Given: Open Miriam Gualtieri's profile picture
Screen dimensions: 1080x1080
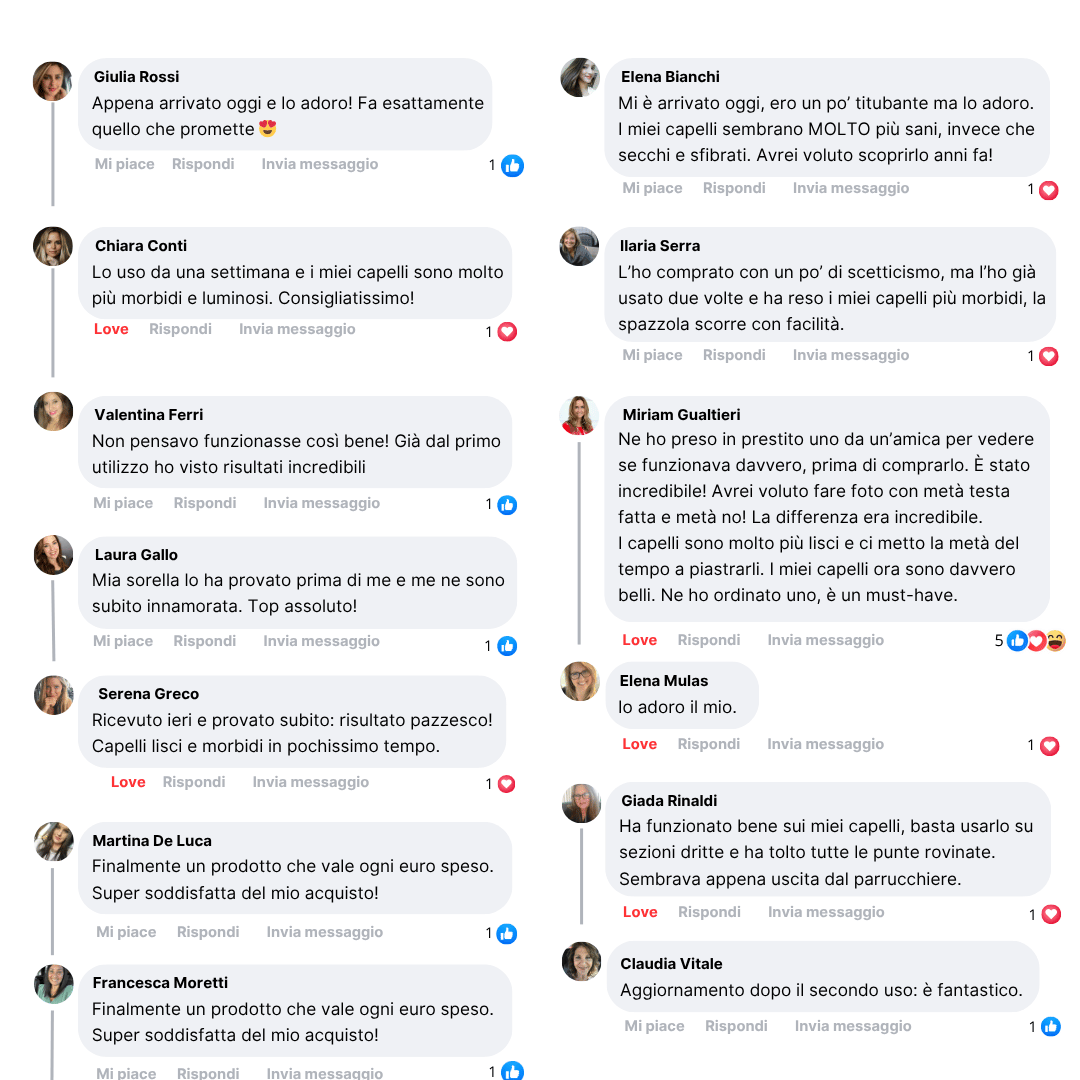Looking at the screenshot, I should pos(579,415).
